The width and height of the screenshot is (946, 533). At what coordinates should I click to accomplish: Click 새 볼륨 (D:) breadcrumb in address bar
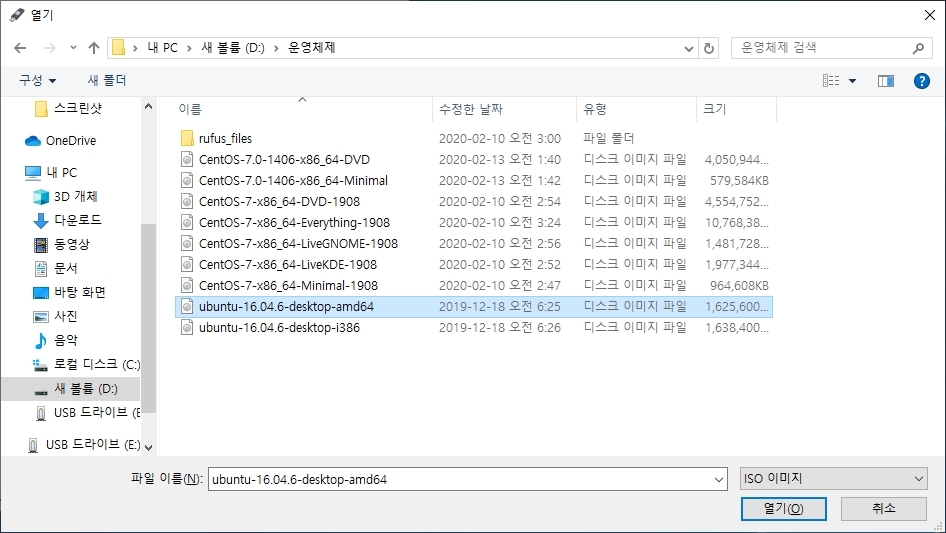(x=233, y=48)
